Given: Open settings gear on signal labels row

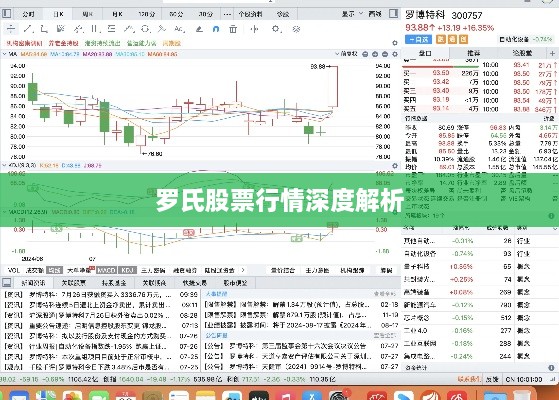Looking at the screenshot, I should 395,43.
